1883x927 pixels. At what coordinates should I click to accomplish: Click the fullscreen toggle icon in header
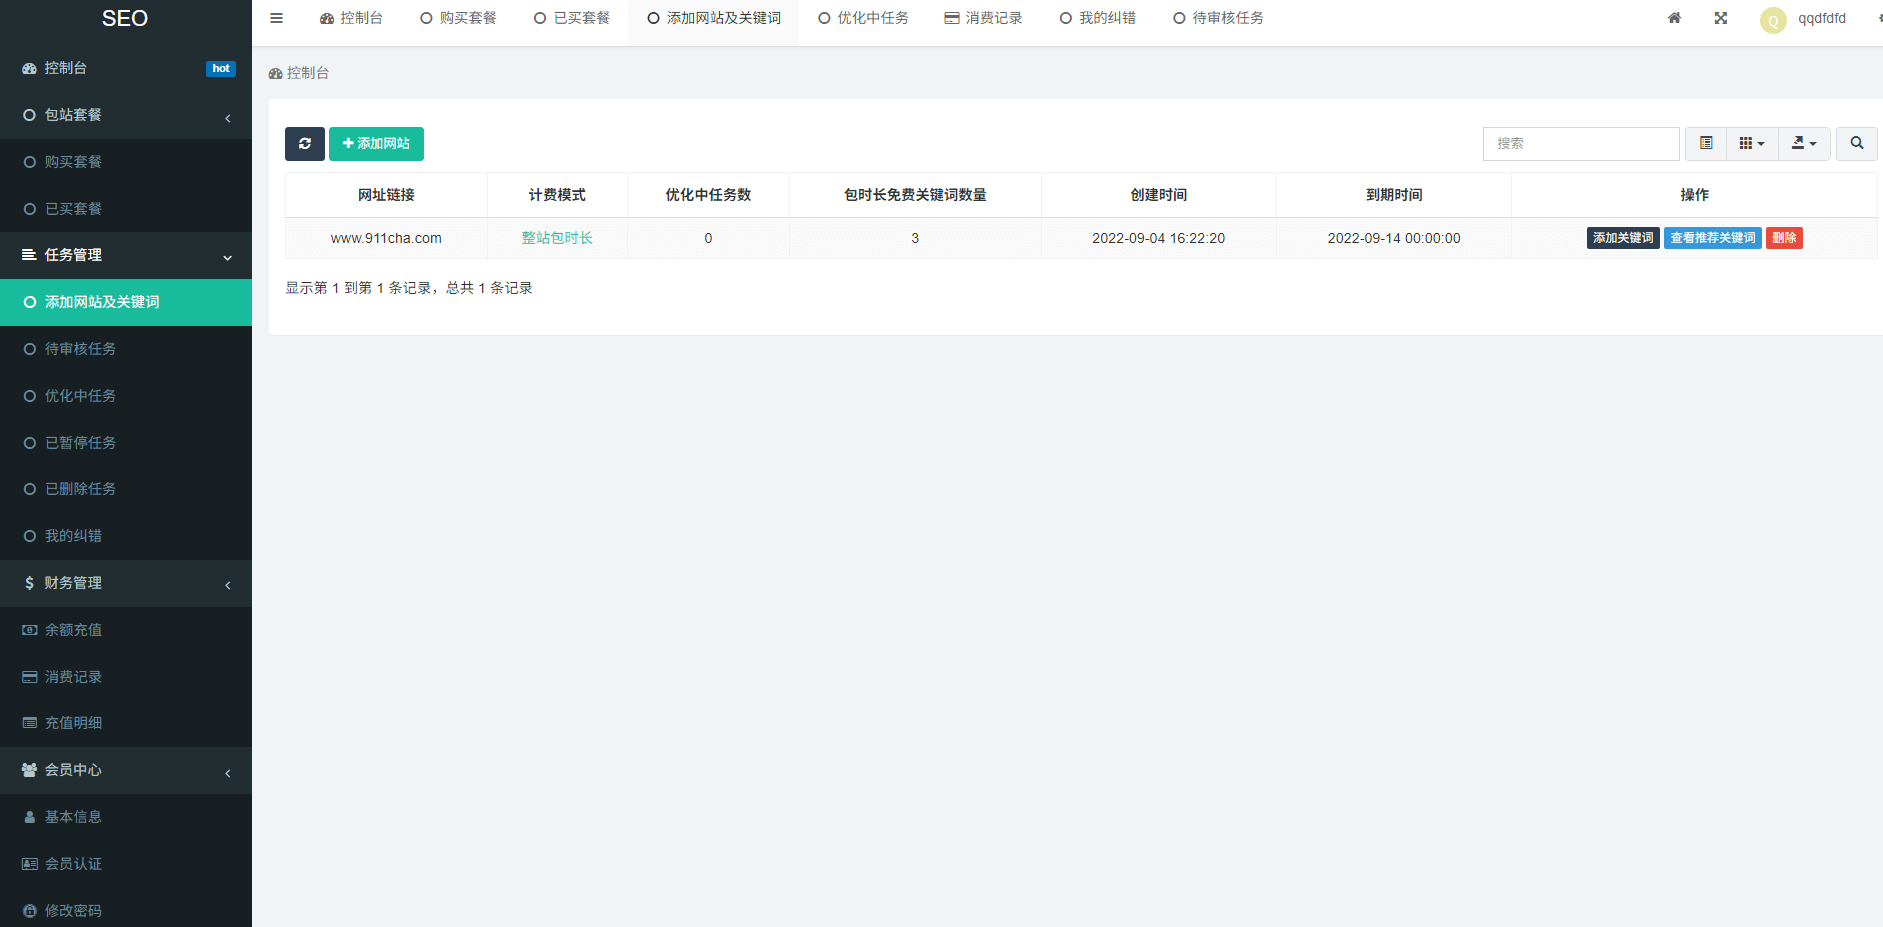click(1720, 18)
